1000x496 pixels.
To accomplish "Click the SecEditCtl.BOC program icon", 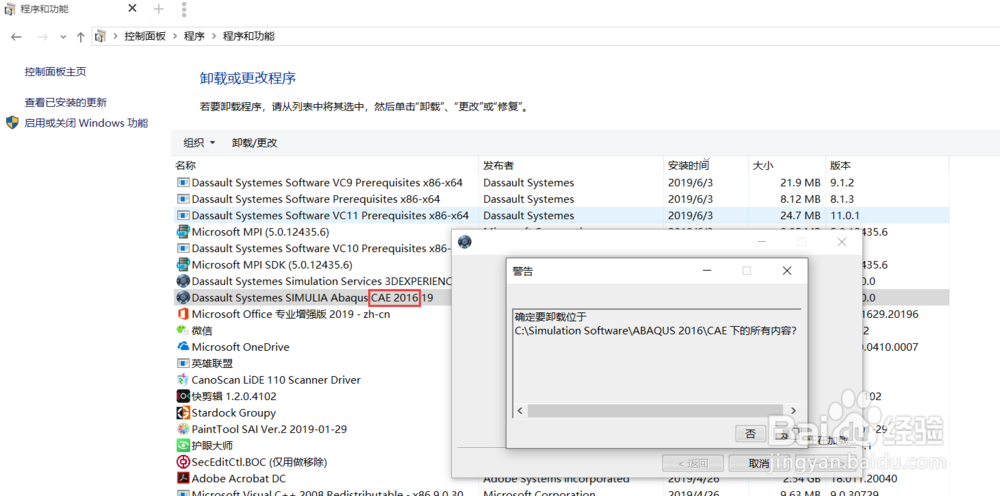I will 183,462.
